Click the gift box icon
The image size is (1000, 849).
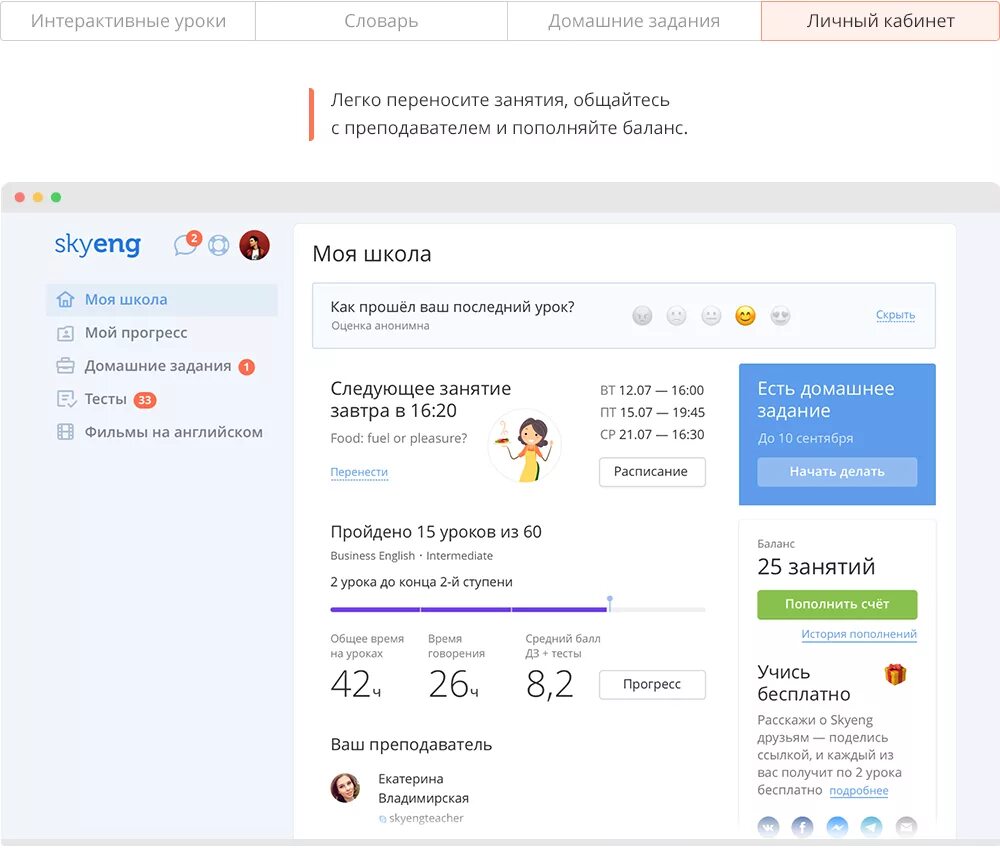895,674
